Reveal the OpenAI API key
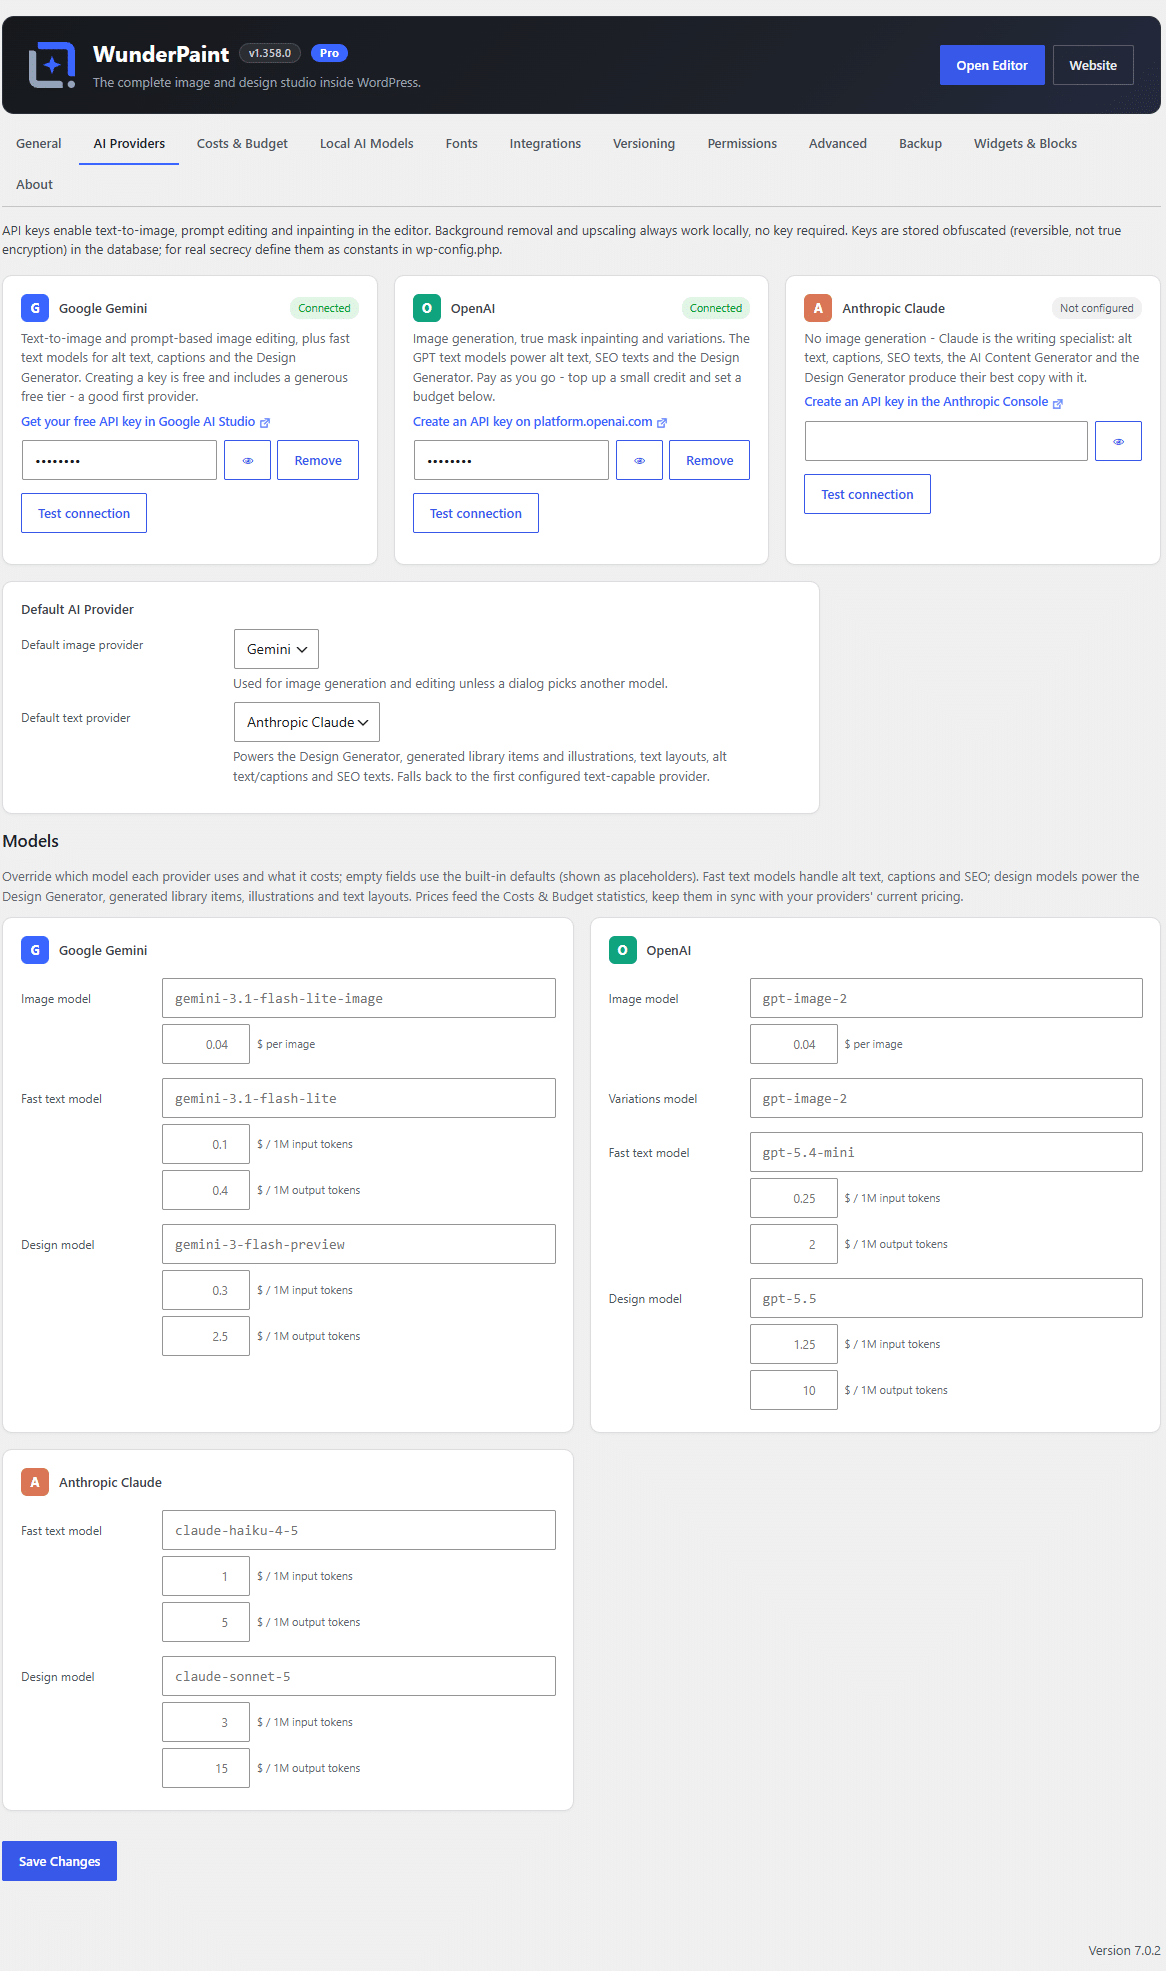This screenshot has width=1166, height=1971. tap(639, 460)
